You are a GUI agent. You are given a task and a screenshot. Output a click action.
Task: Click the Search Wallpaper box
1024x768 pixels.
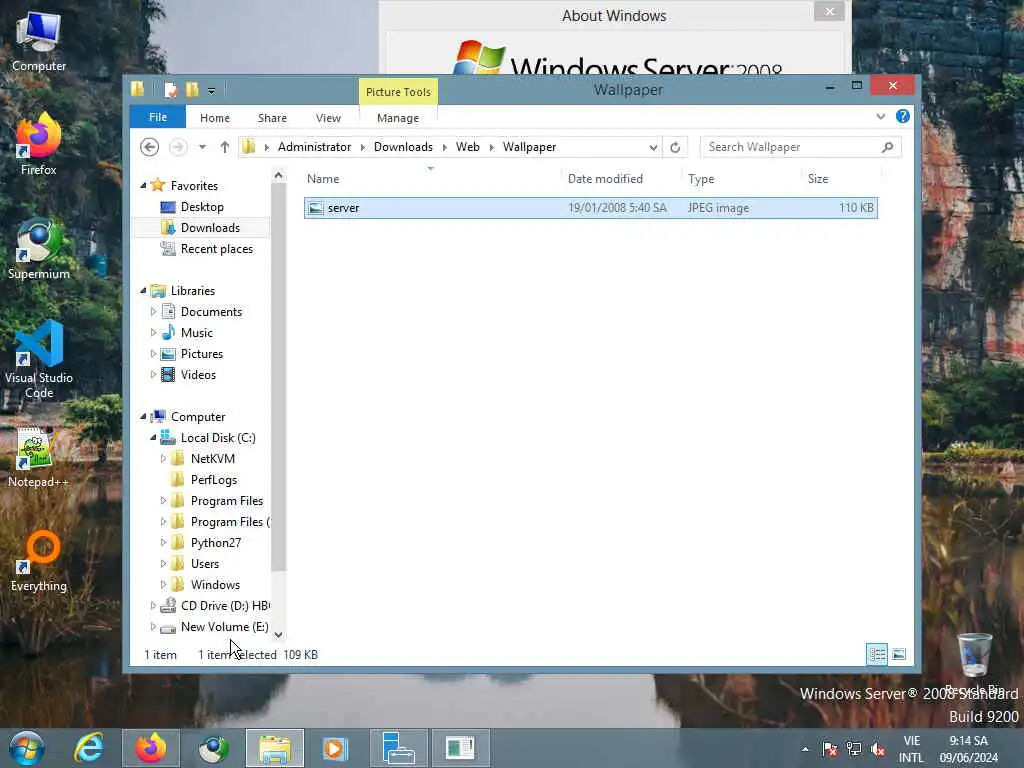pyautogui.click(x=800, y=147)
